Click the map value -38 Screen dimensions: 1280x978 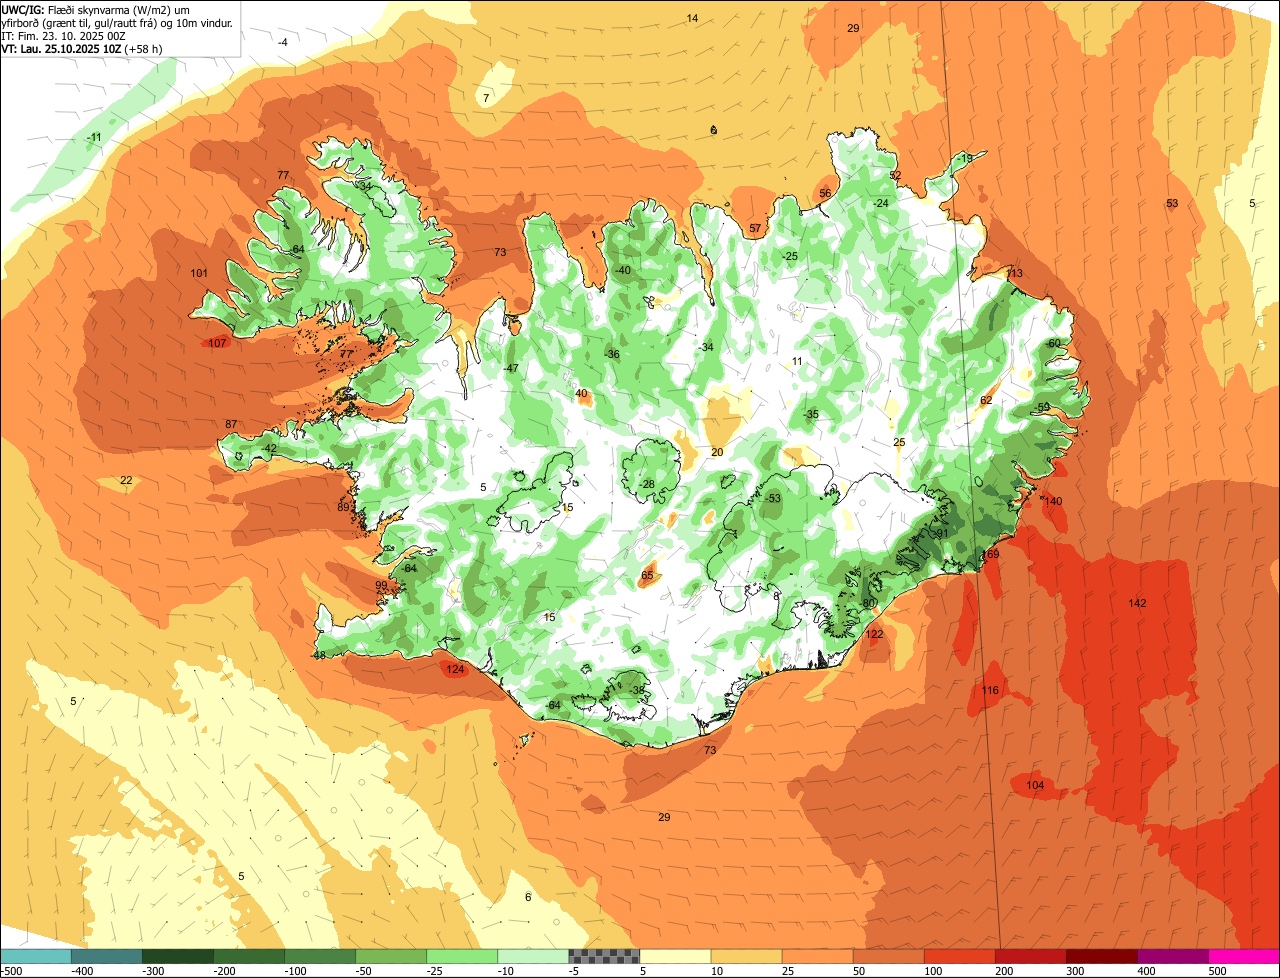637,690
